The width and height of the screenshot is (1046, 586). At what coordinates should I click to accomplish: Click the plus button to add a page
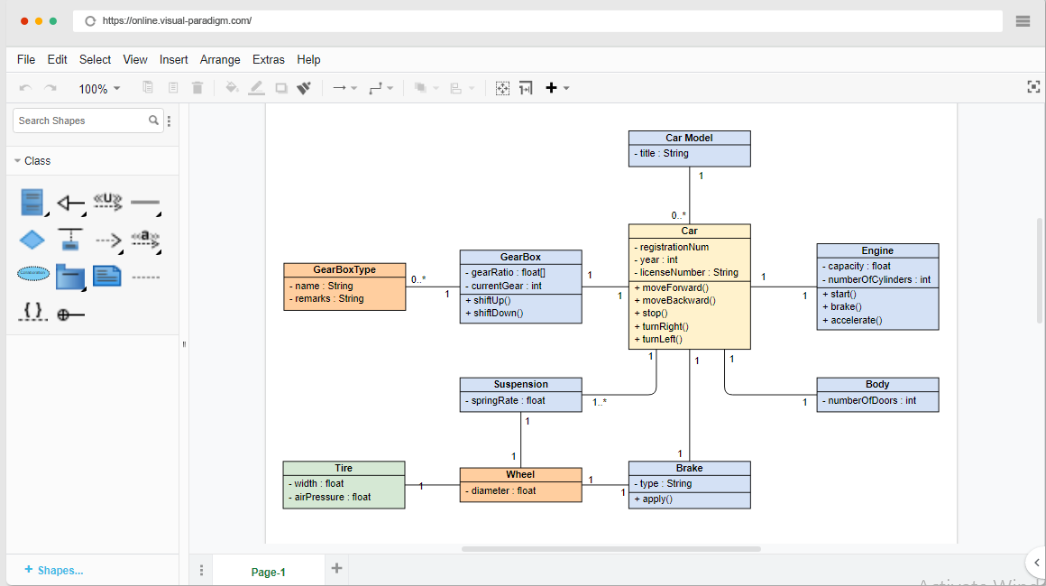click(336, 567)
